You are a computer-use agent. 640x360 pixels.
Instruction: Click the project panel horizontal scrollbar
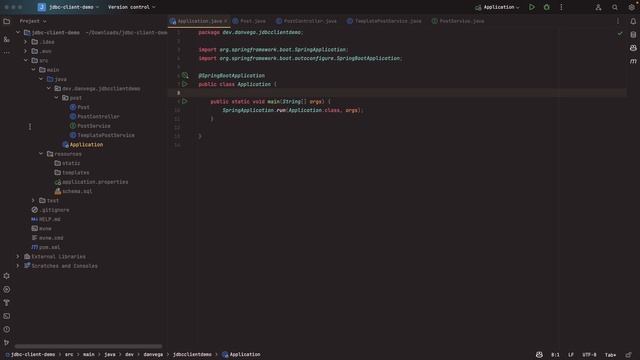pyautogui.click(x=88, y=346)
